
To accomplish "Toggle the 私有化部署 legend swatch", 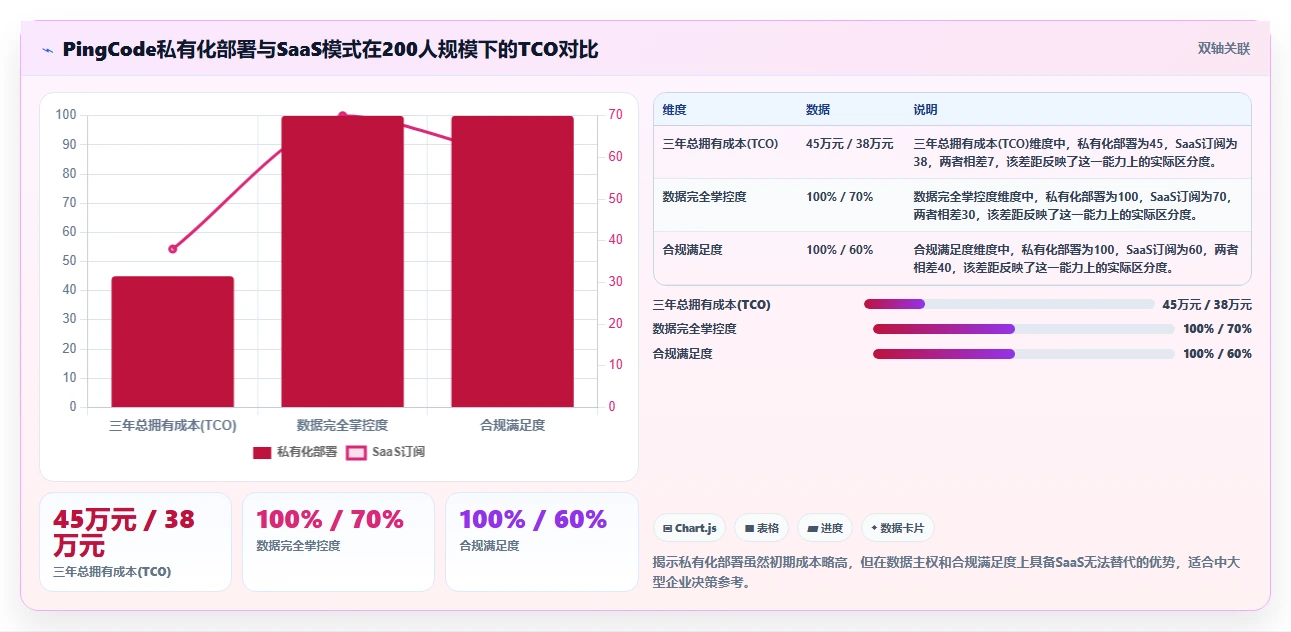I will click(x=262, y=452).
